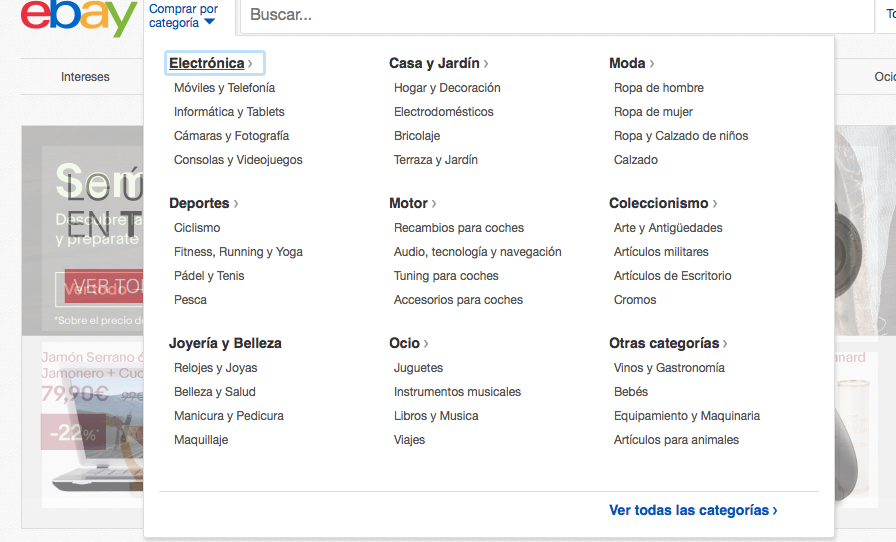
Task: Select the Intereses tab
Action: [x=85, y=77]
